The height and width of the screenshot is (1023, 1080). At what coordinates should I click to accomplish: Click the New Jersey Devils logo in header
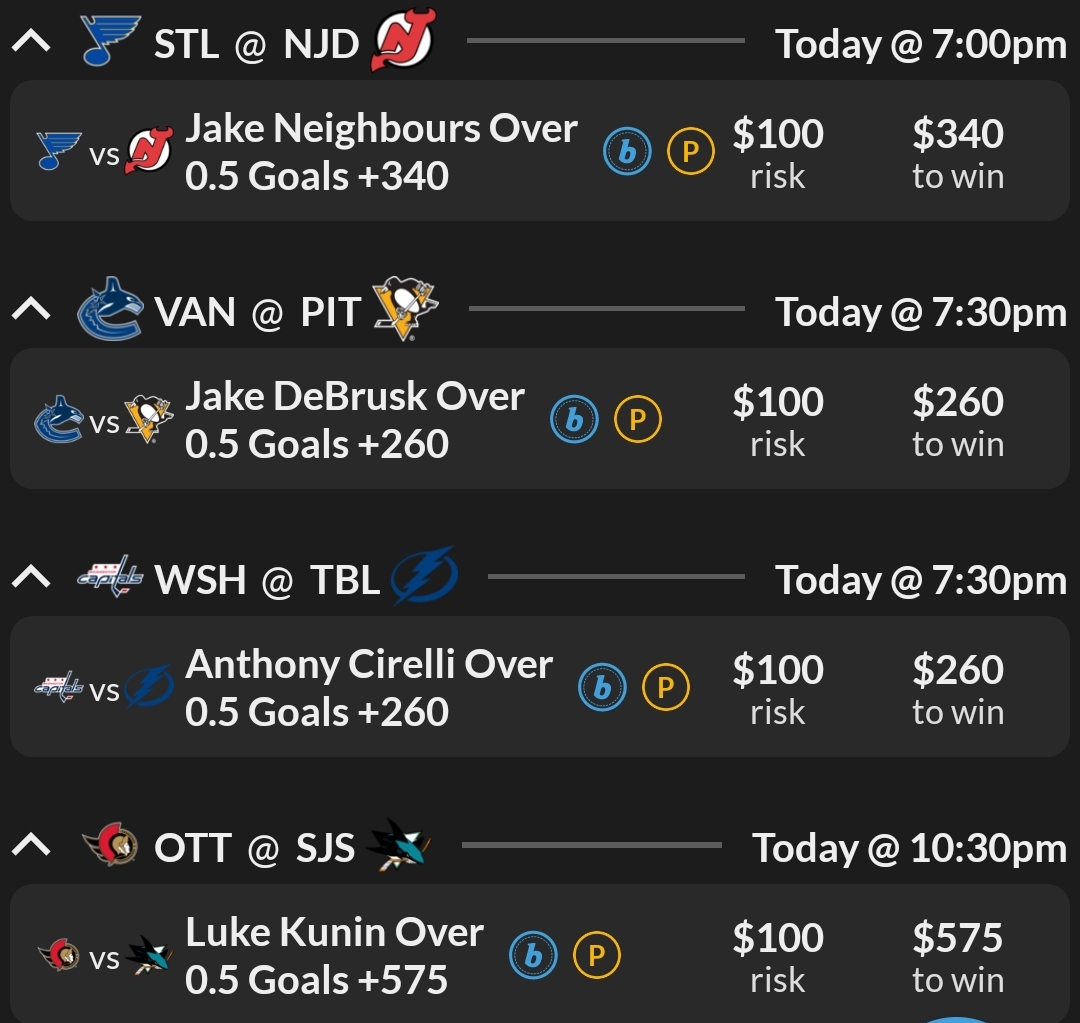[x=402, y=45]
